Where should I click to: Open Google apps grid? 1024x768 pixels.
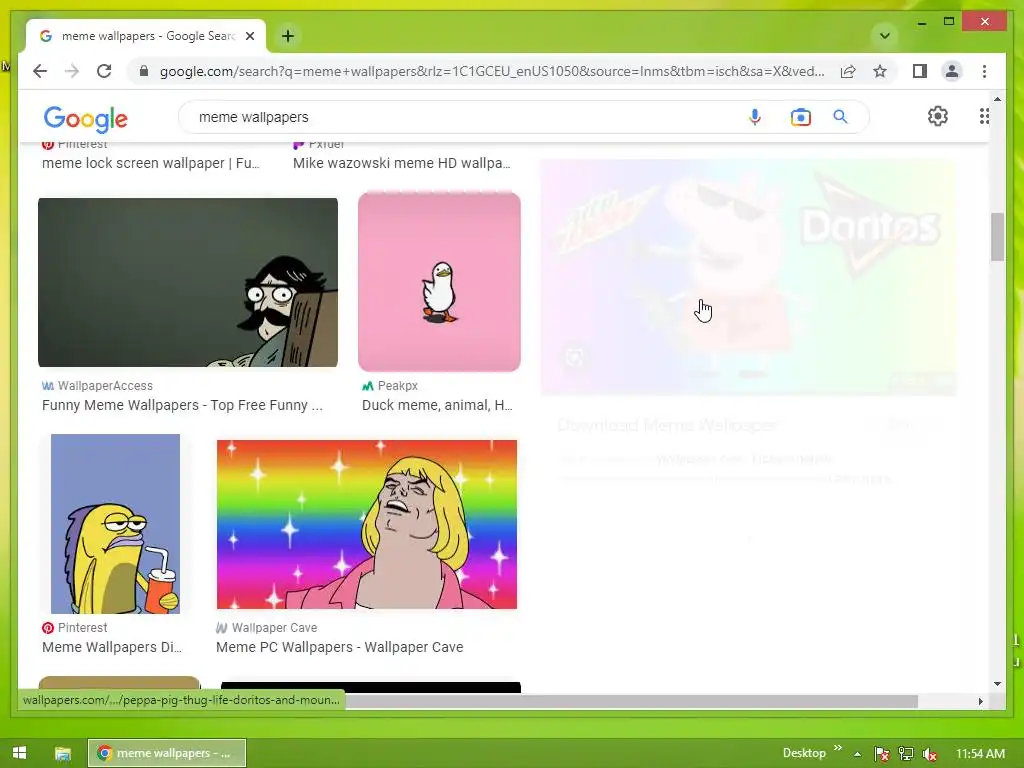coord(984,116)
